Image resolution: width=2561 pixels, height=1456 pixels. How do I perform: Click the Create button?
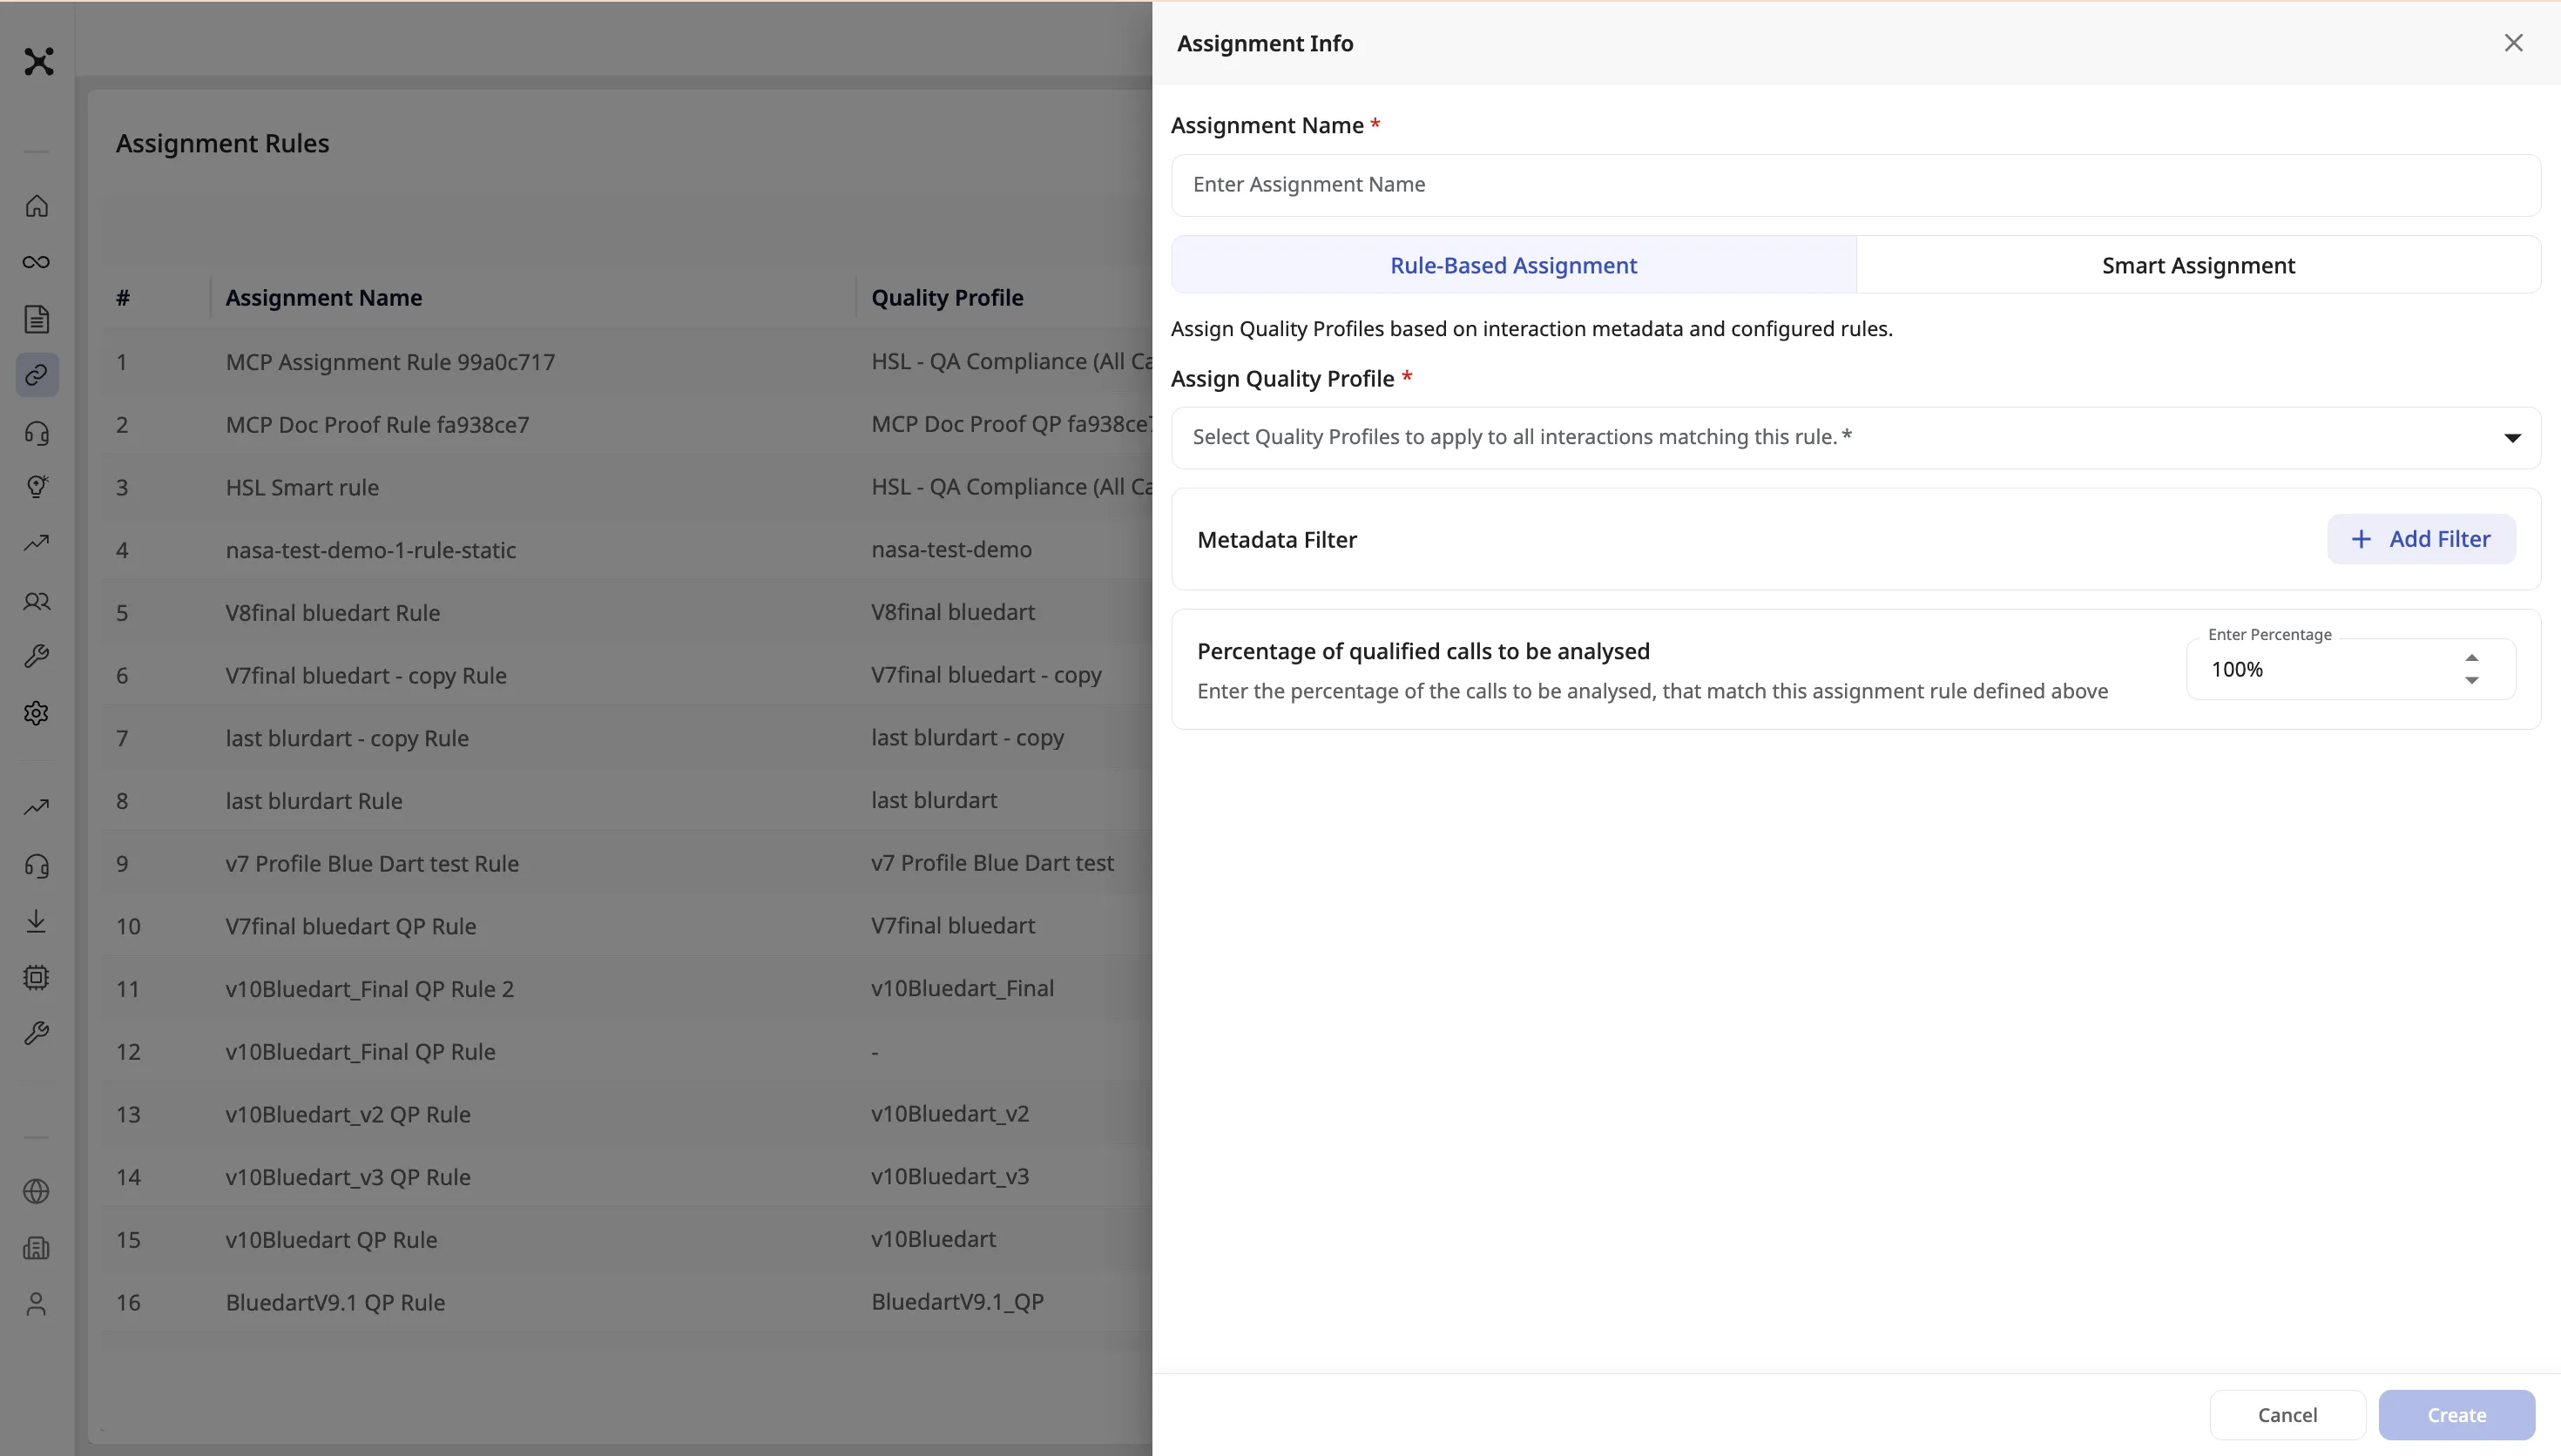2456,1415
